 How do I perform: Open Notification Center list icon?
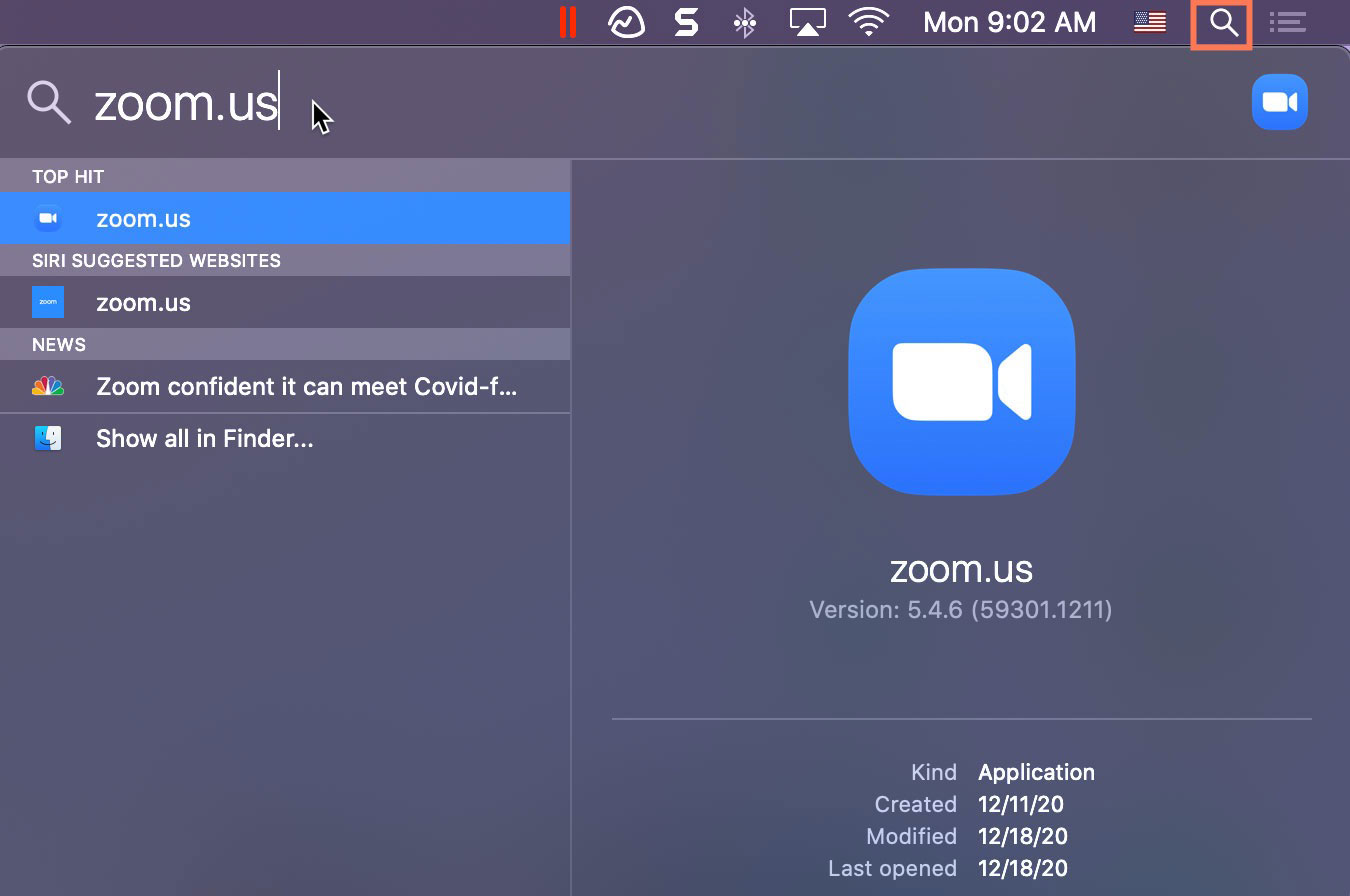[1288, 22]
